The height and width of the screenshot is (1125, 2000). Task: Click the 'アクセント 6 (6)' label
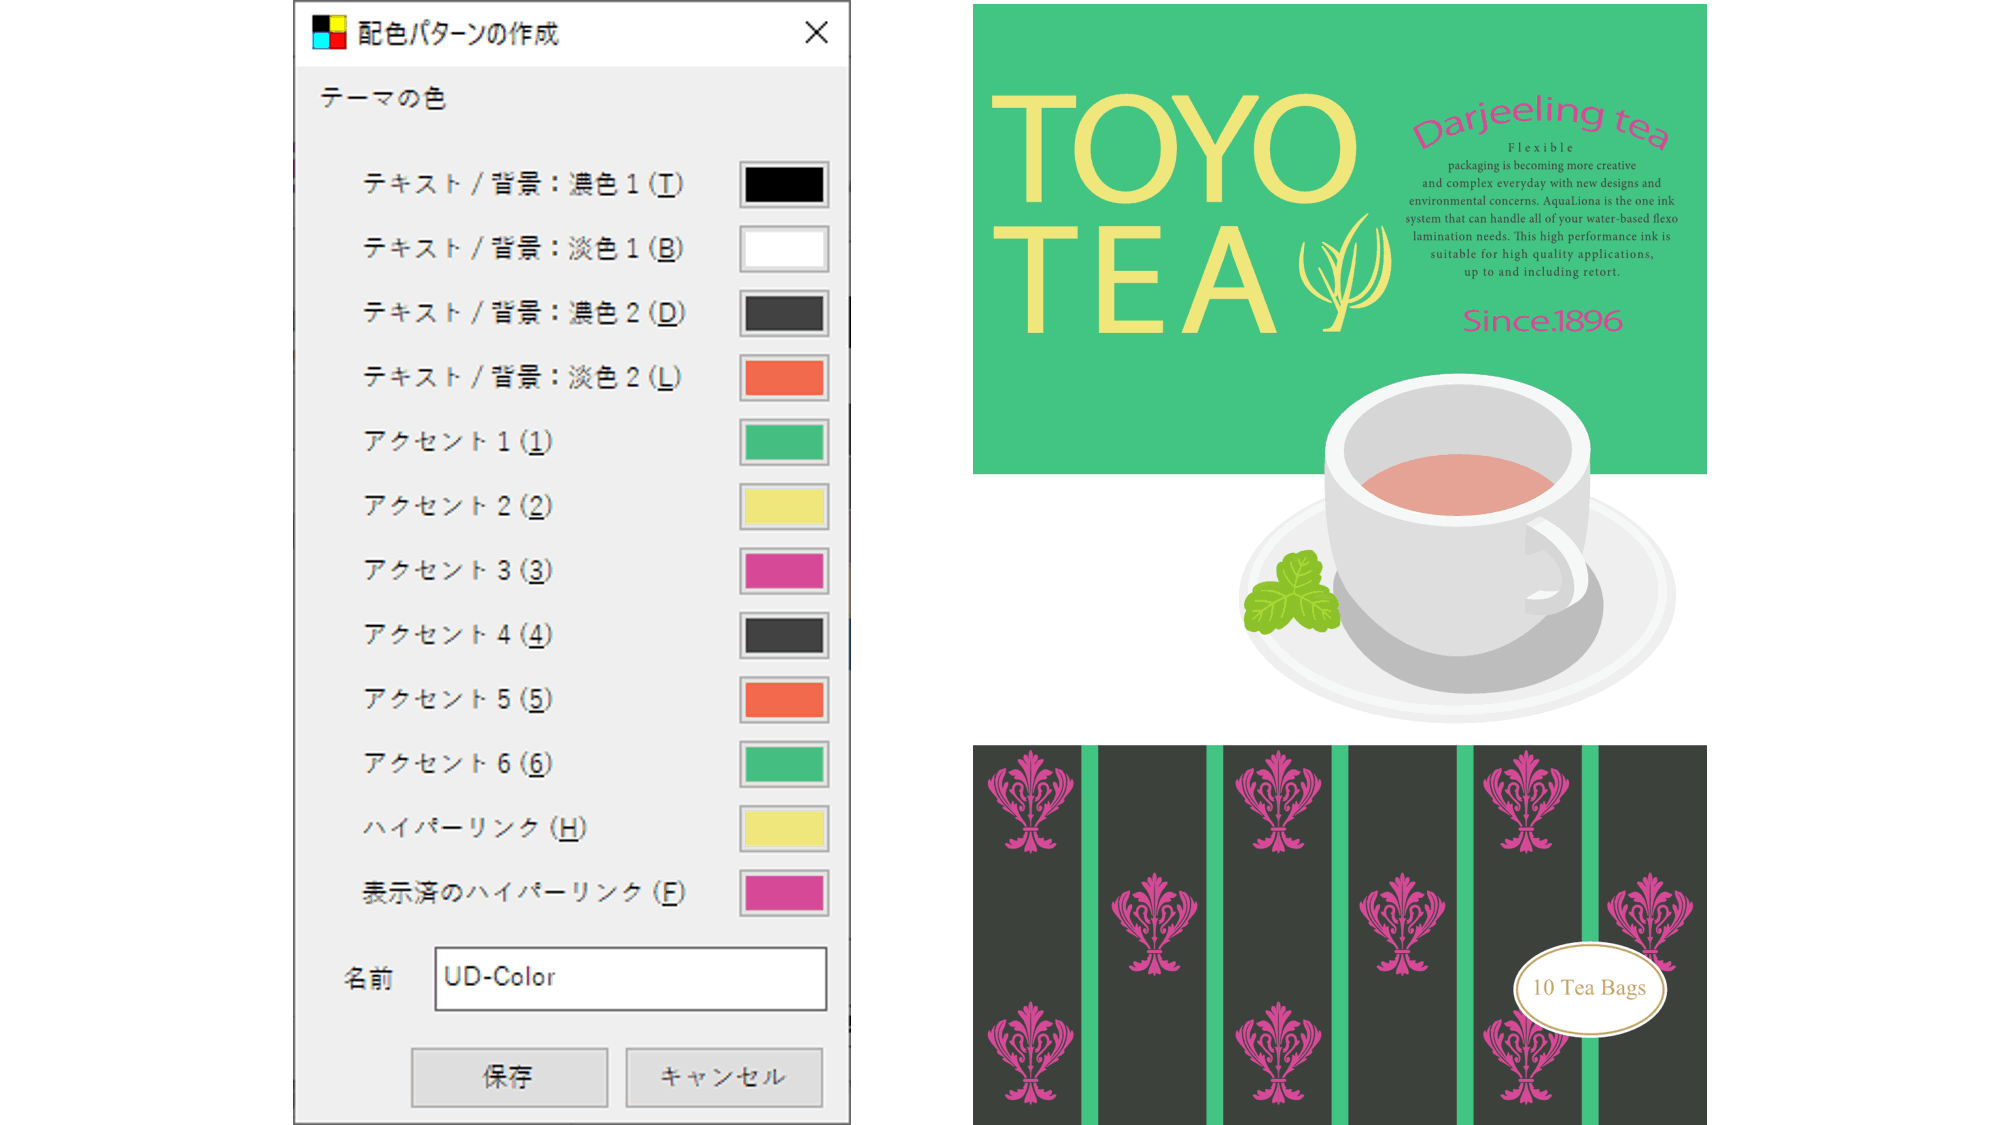(458, 763)
